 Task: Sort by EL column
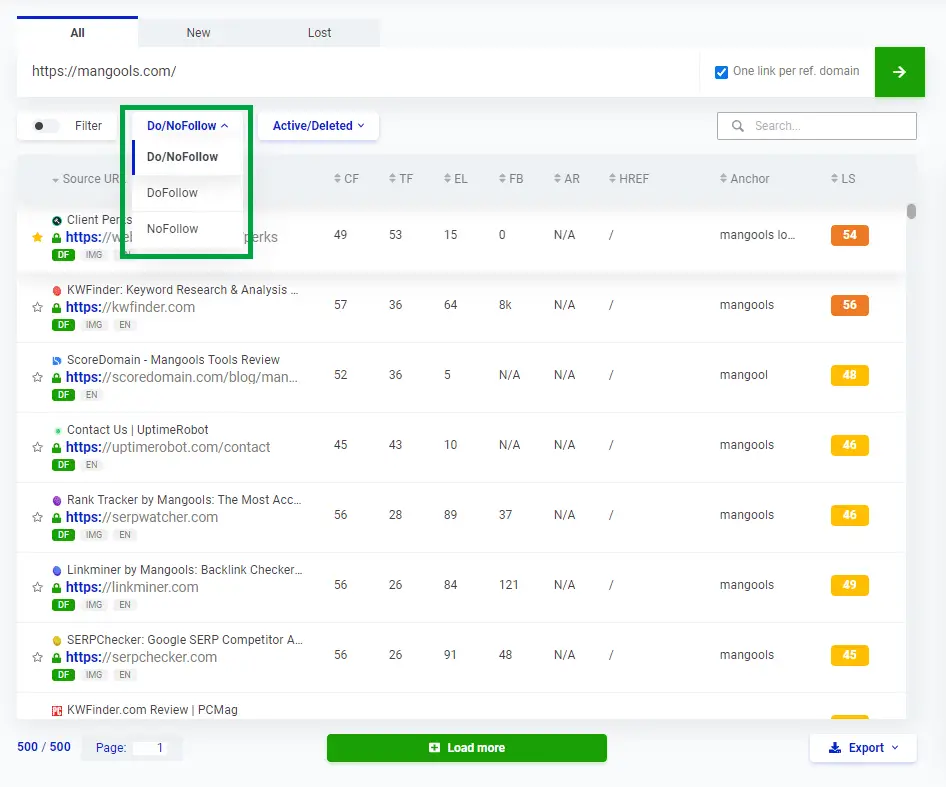(x=456, y=179)
